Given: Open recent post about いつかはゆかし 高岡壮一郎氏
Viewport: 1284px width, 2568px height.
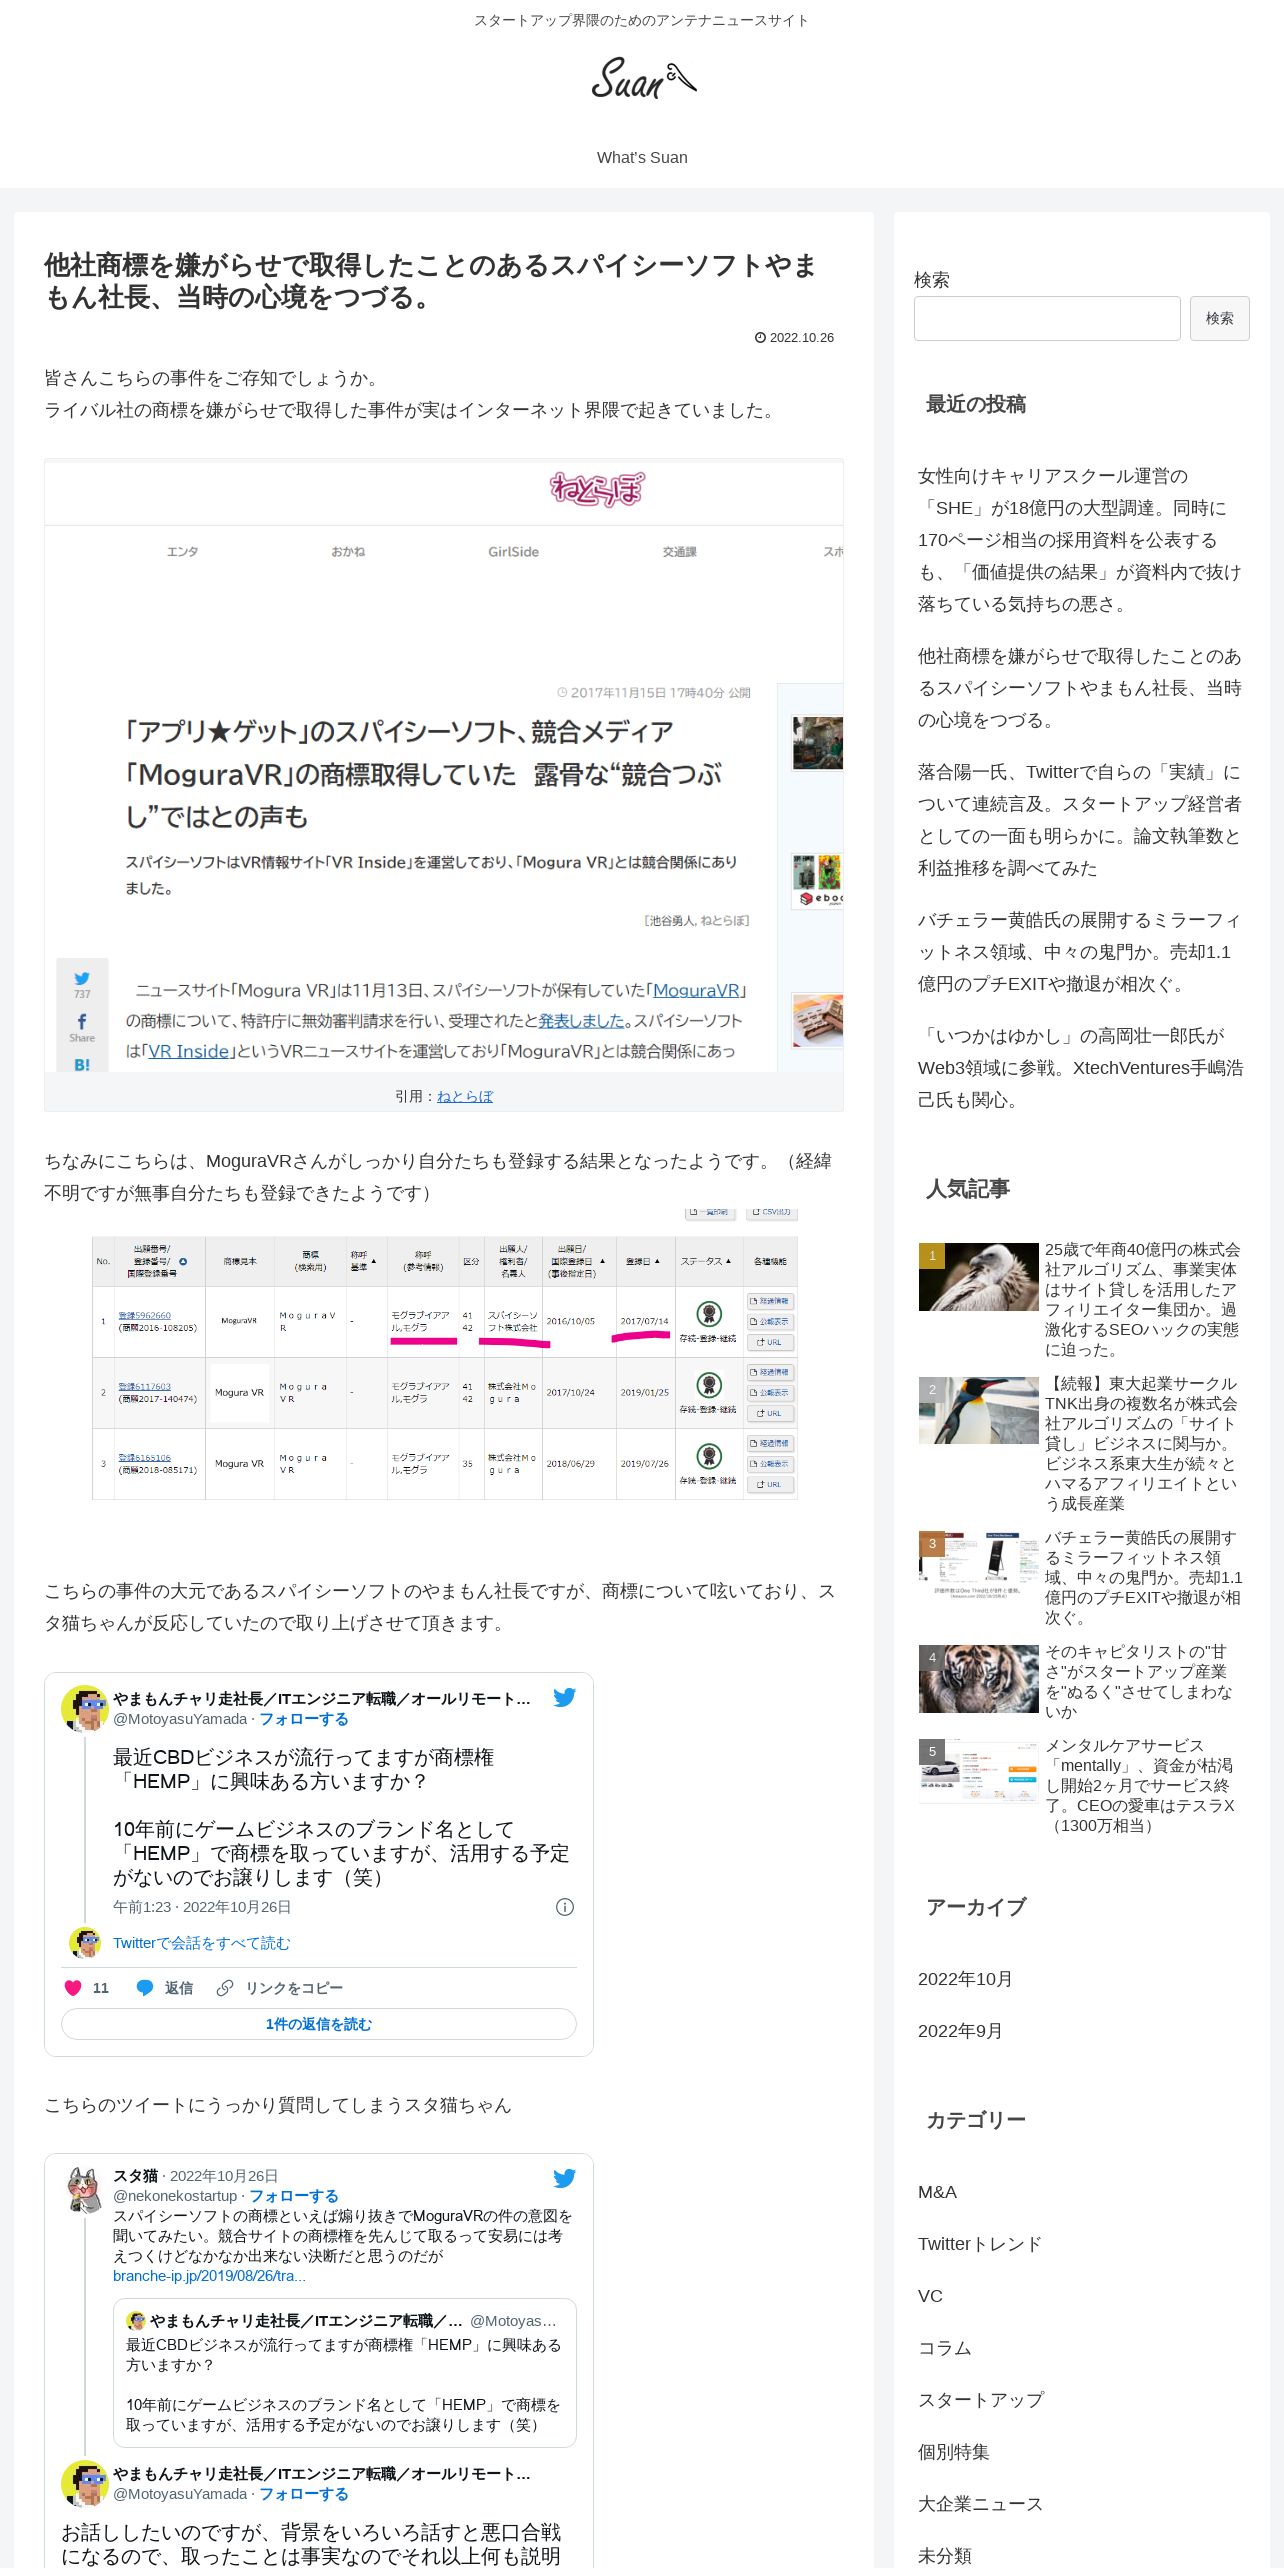Looking at the screenshot, I should [1080, 1068].
